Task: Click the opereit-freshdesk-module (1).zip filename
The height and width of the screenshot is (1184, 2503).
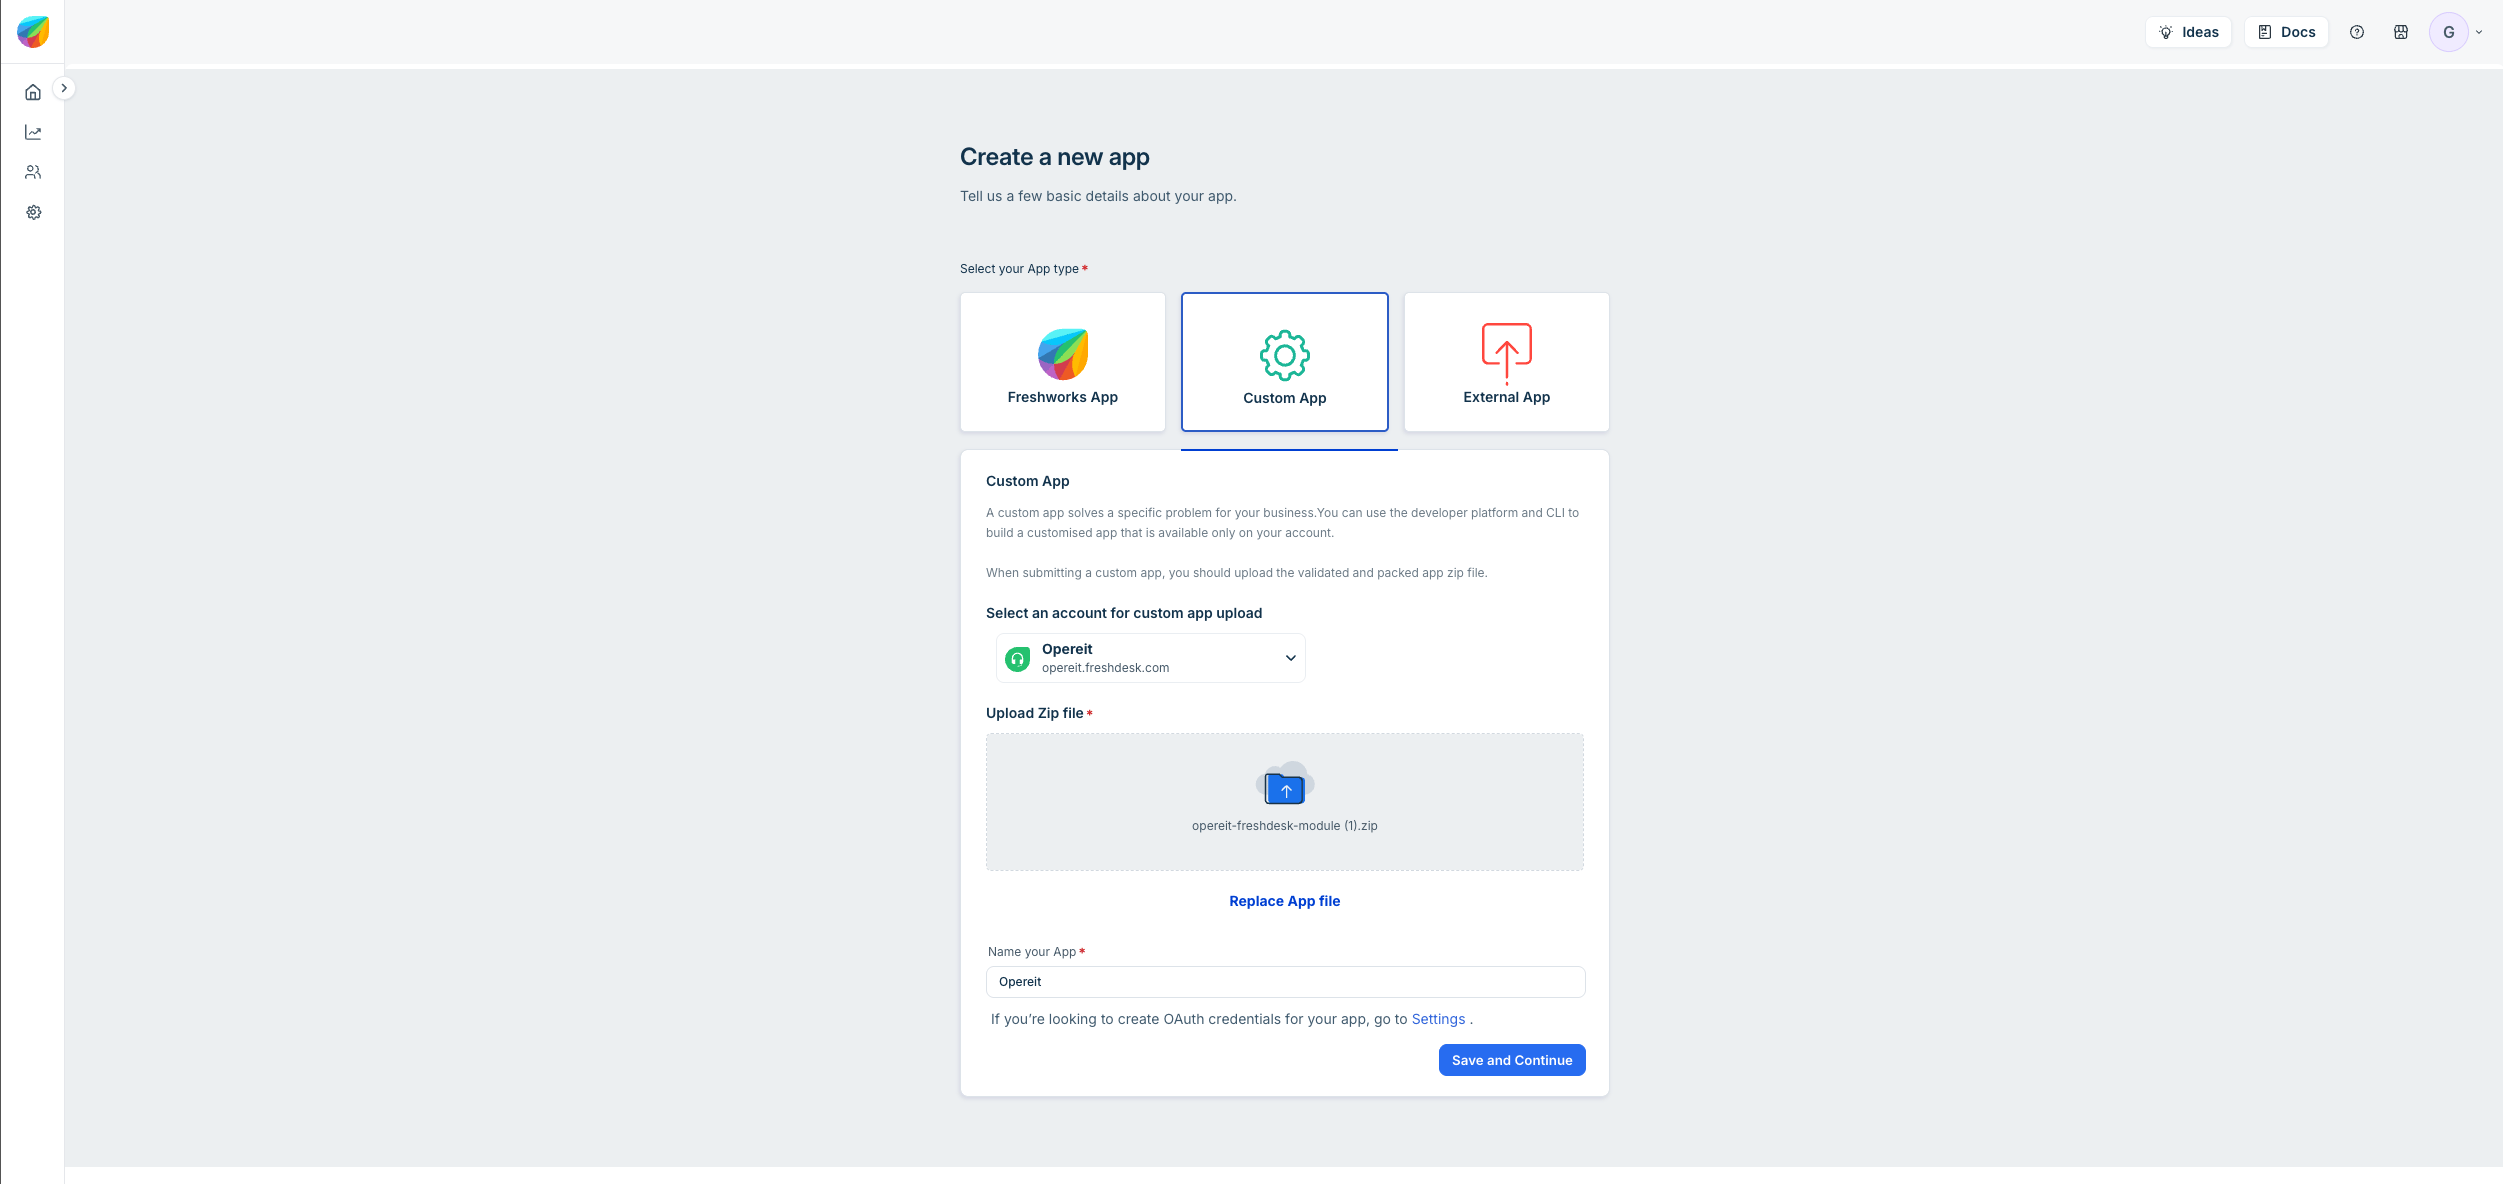Action: pos(1284,826)
